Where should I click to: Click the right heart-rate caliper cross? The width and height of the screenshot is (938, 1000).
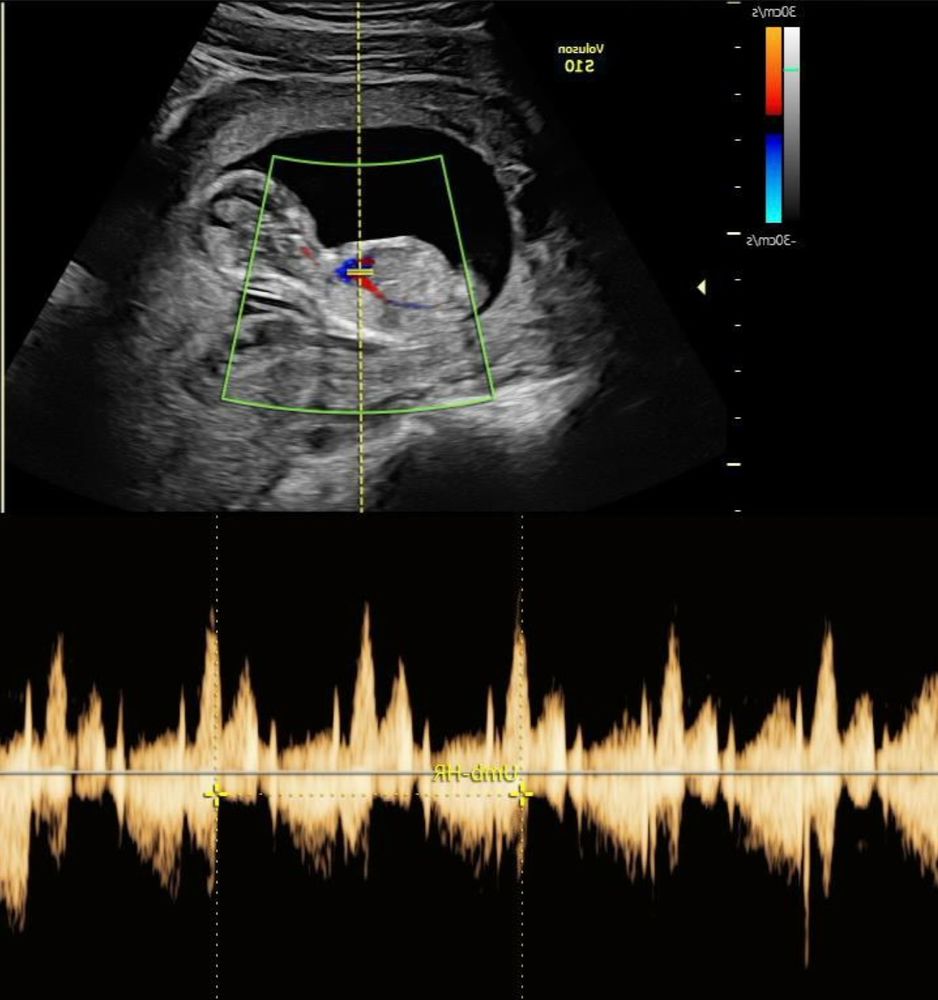pyautogui.click(x=521, y=794)
